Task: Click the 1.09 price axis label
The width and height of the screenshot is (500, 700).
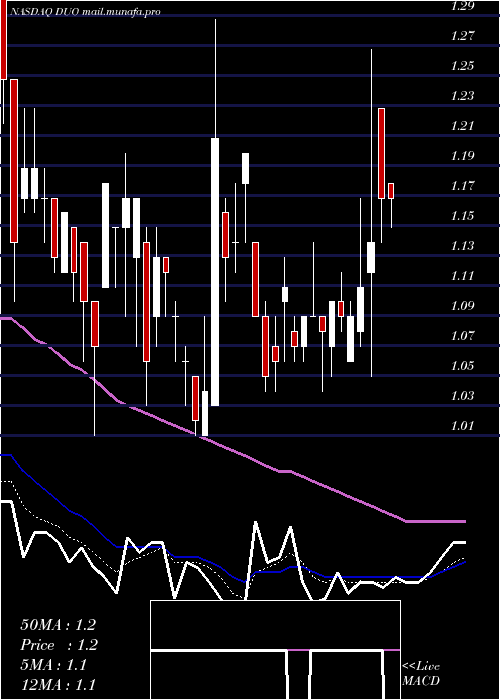Action: pyautogui.click(x=462, y=306)
